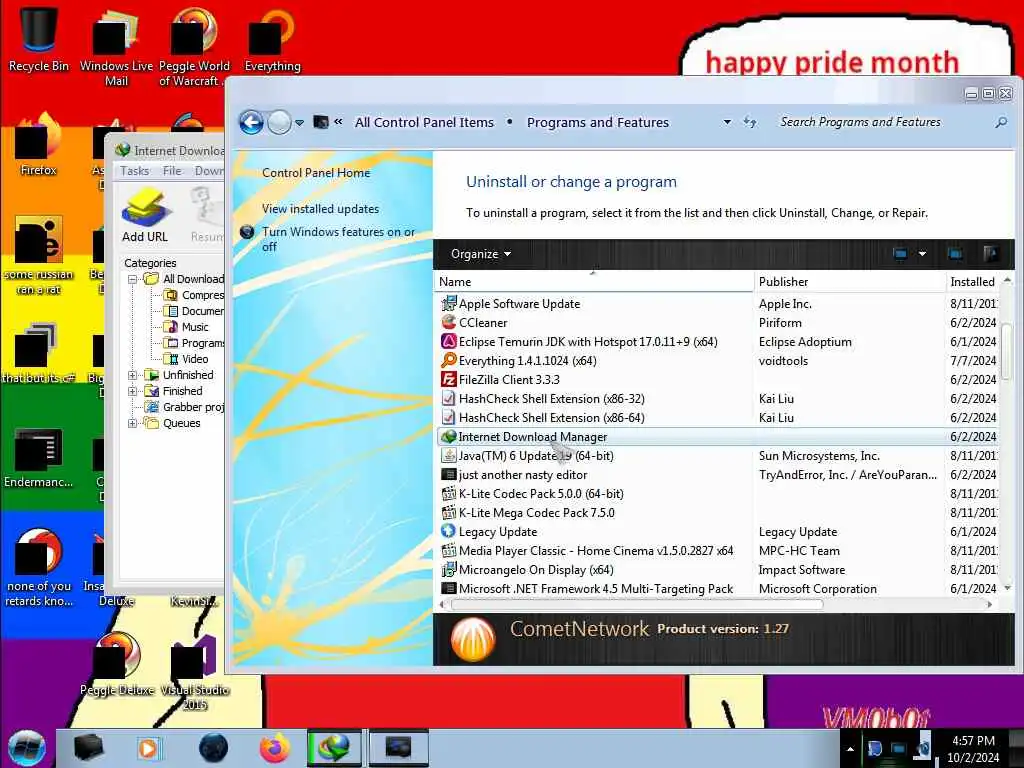Expand the Queues category in IDM
Image resolution: width=1024 pixels, height=768 pixels.
coord(133,423)
